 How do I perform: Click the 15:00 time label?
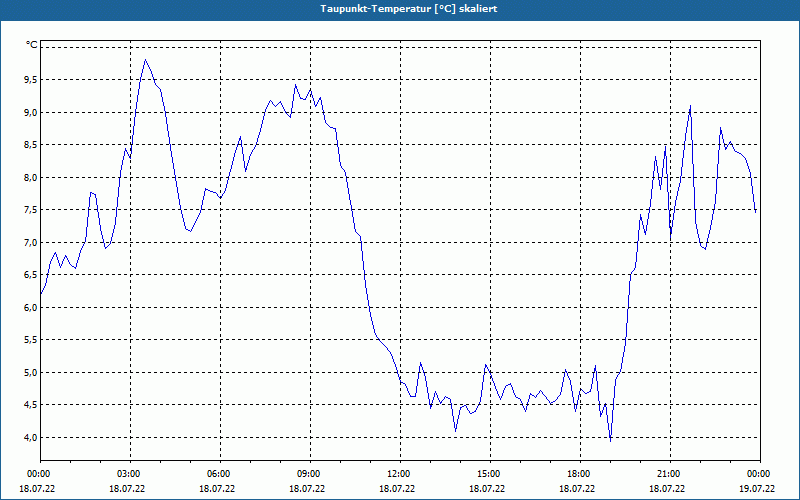click(x=490, y=473)
